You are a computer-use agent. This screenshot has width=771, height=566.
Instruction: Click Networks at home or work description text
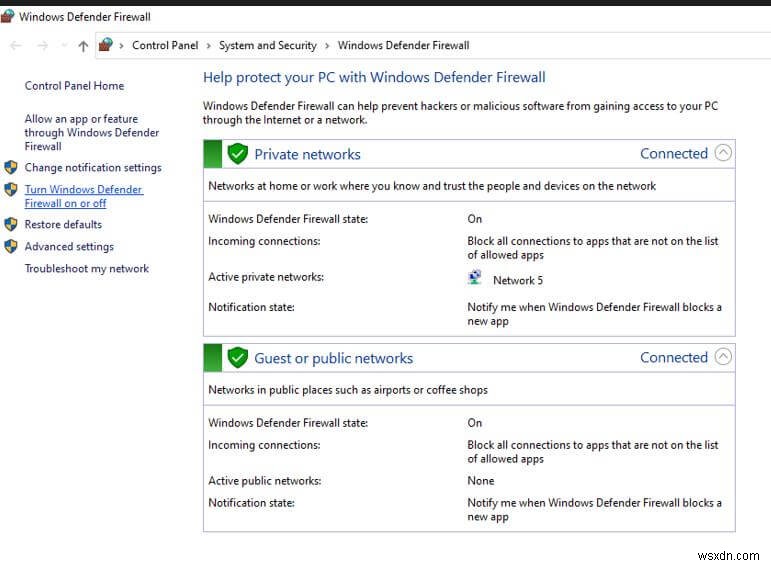(432, 186)
